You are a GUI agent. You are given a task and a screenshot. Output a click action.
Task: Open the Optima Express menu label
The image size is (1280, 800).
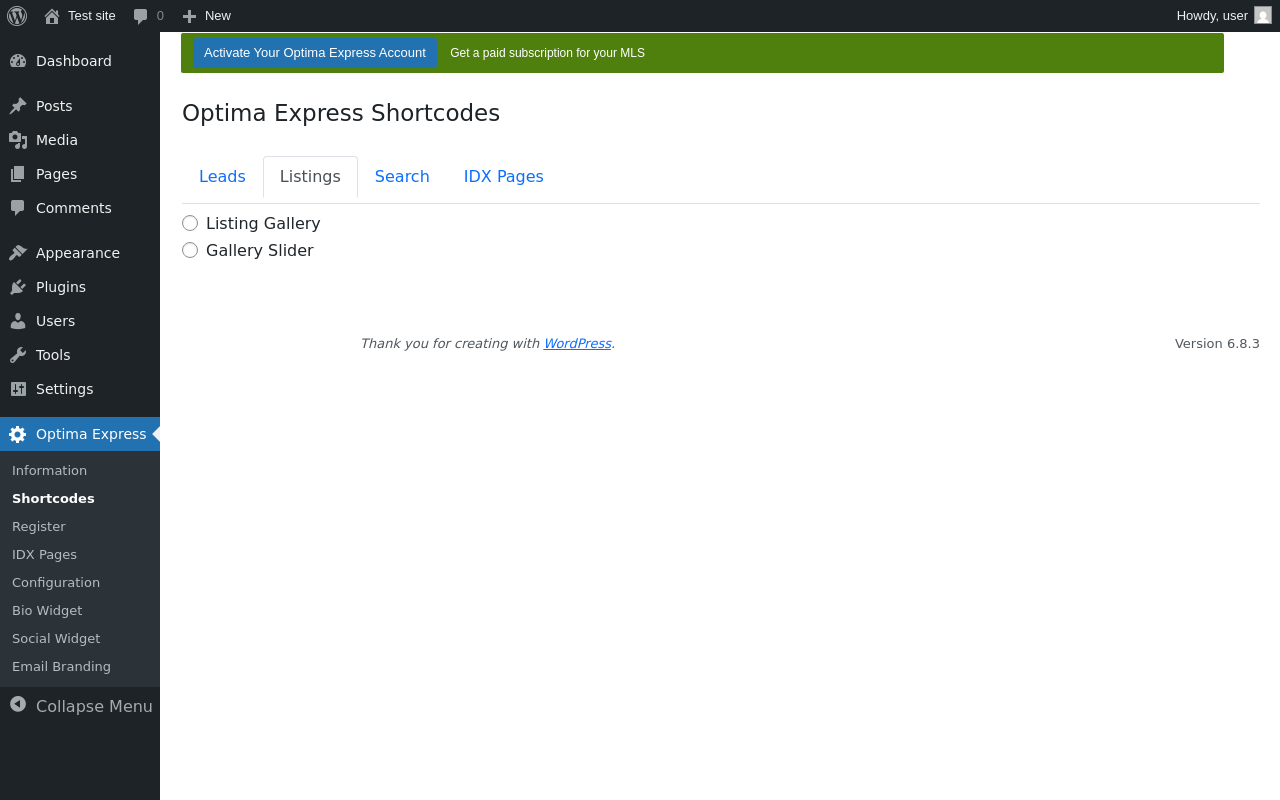tap(91, 434)
